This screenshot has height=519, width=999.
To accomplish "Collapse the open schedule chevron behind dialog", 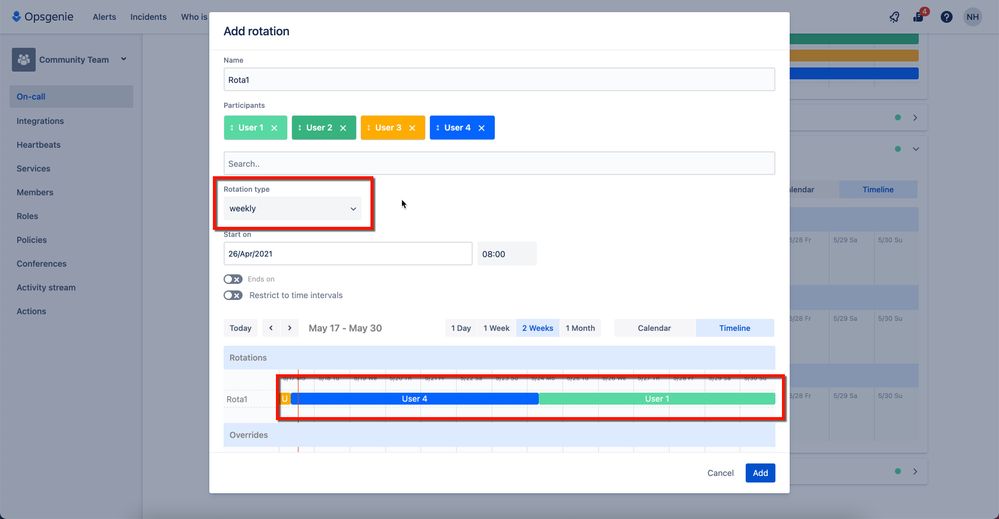I will tap(916, 149).
